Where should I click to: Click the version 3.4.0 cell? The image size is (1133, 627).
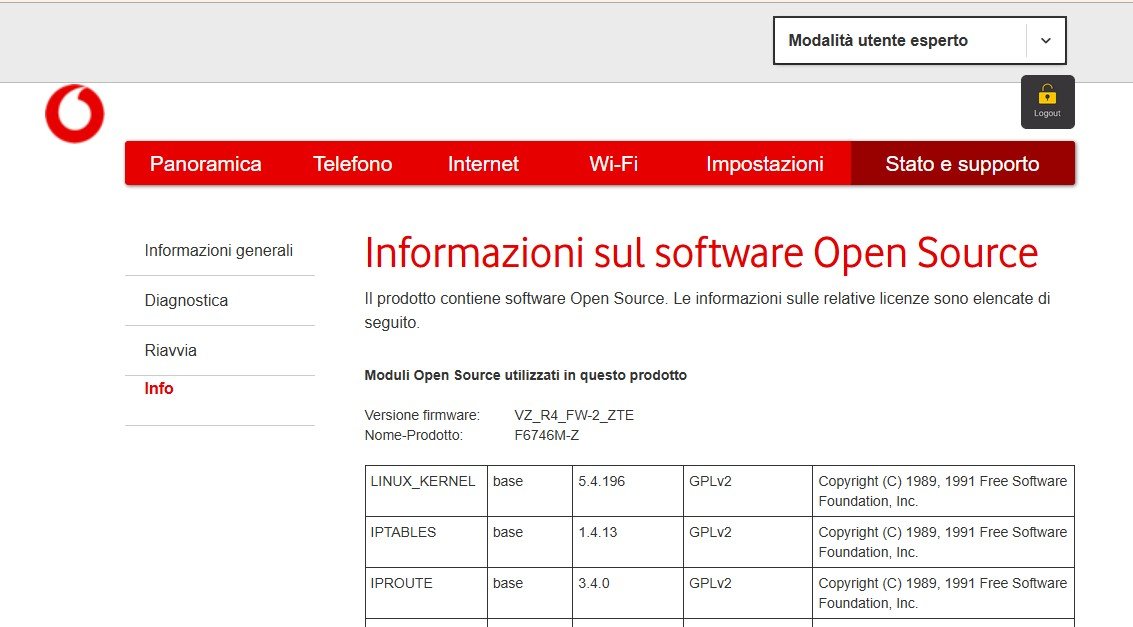[x=628, y=593]
